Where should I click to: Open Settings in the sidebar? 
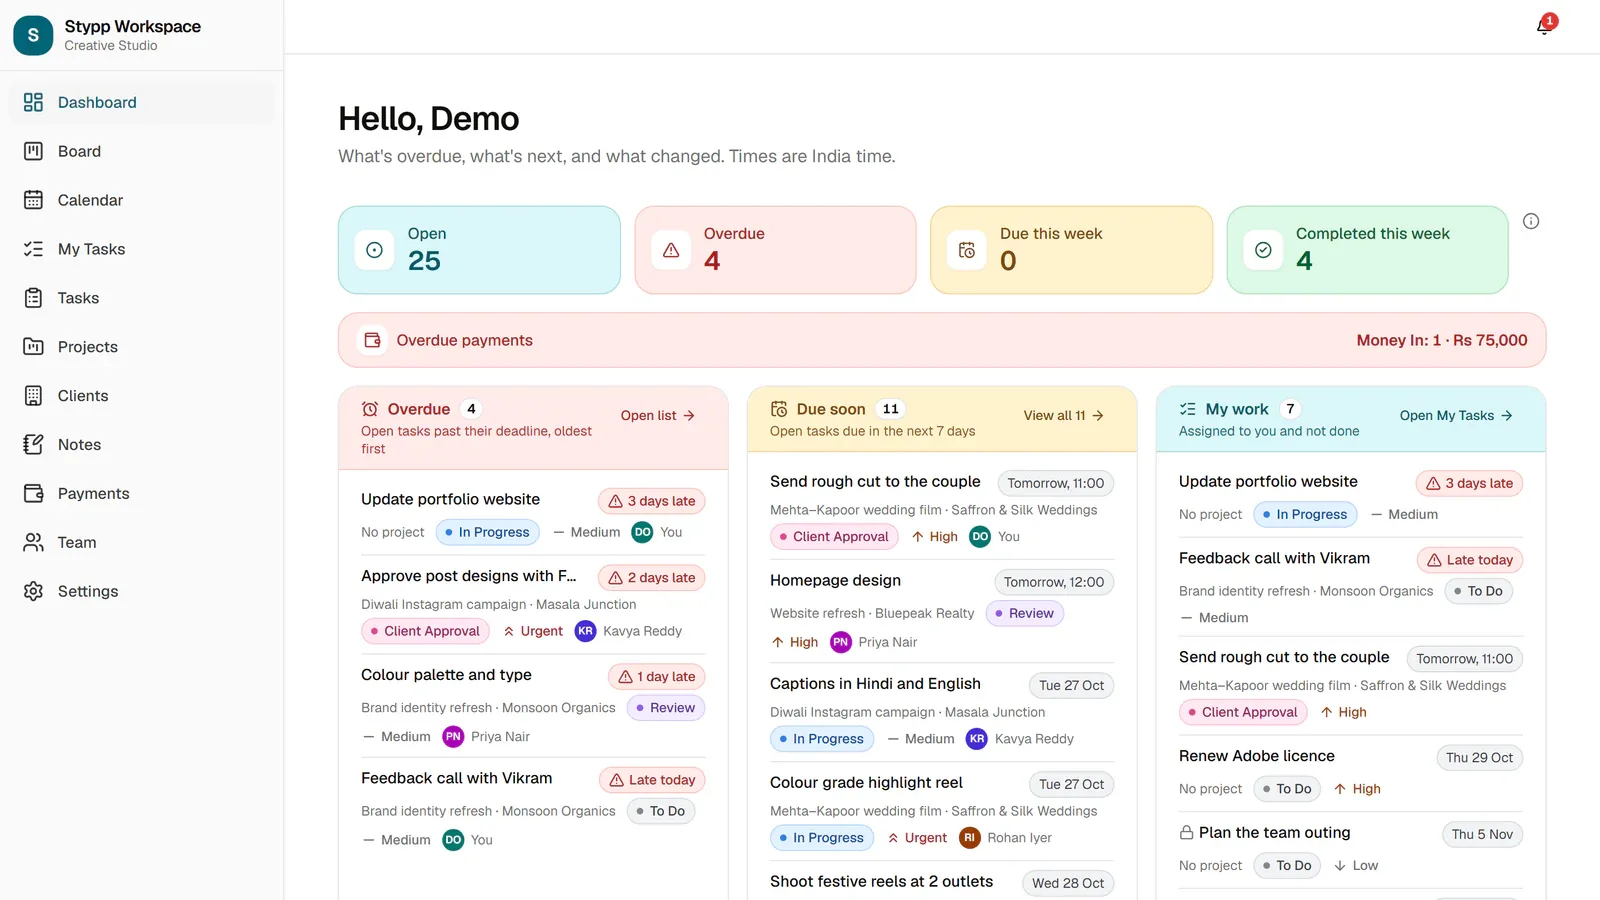pyautogui.click(x=141, y=592)
